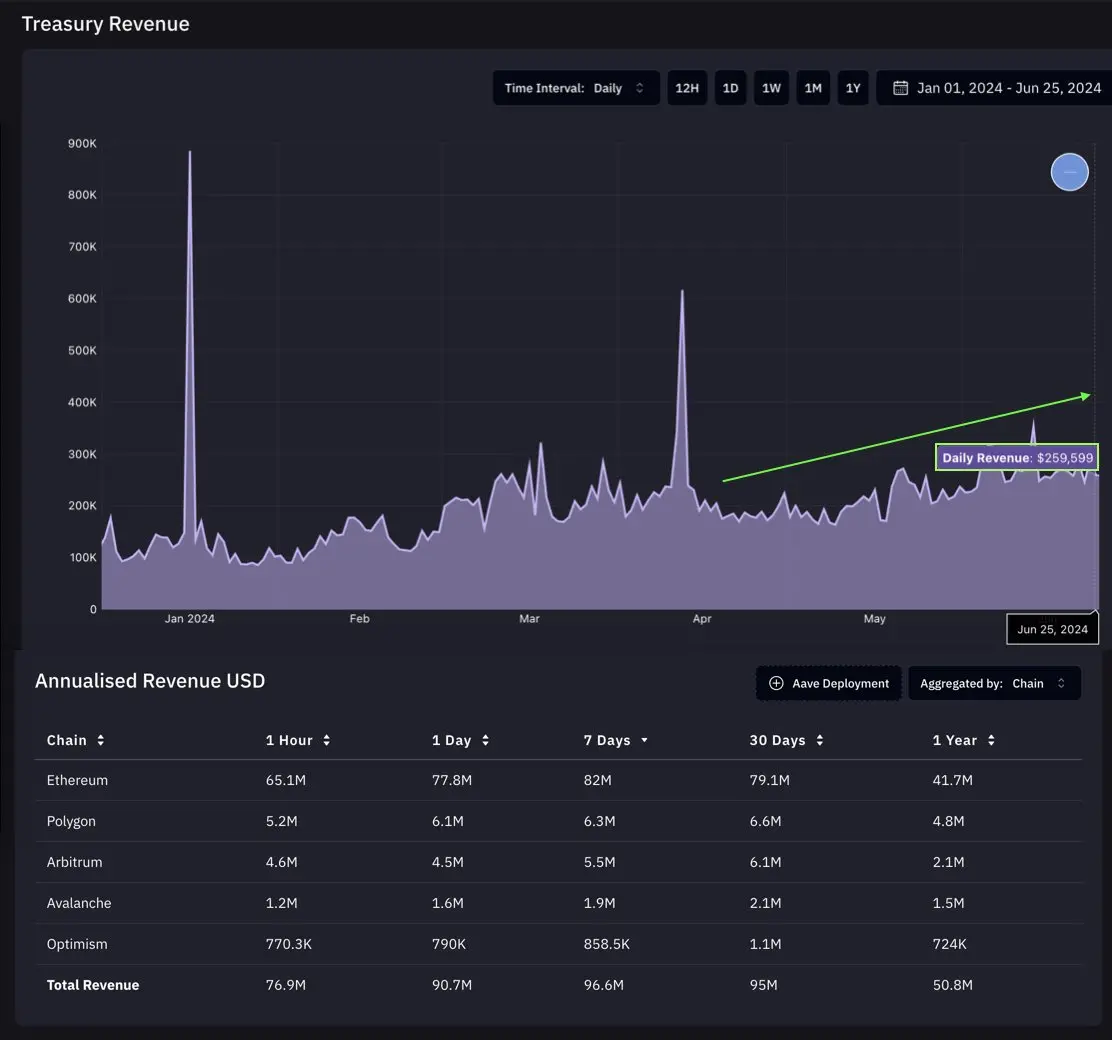Click the plus icon beside Aave Deployment

(776, 684)
